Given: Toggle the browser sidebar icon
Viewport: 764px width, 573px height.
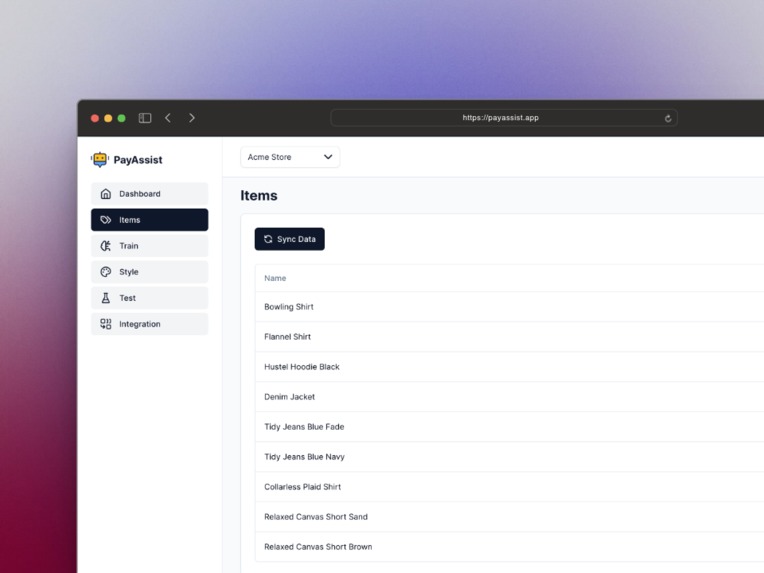Looking at the screenshot, I should [x=145, y=118].
